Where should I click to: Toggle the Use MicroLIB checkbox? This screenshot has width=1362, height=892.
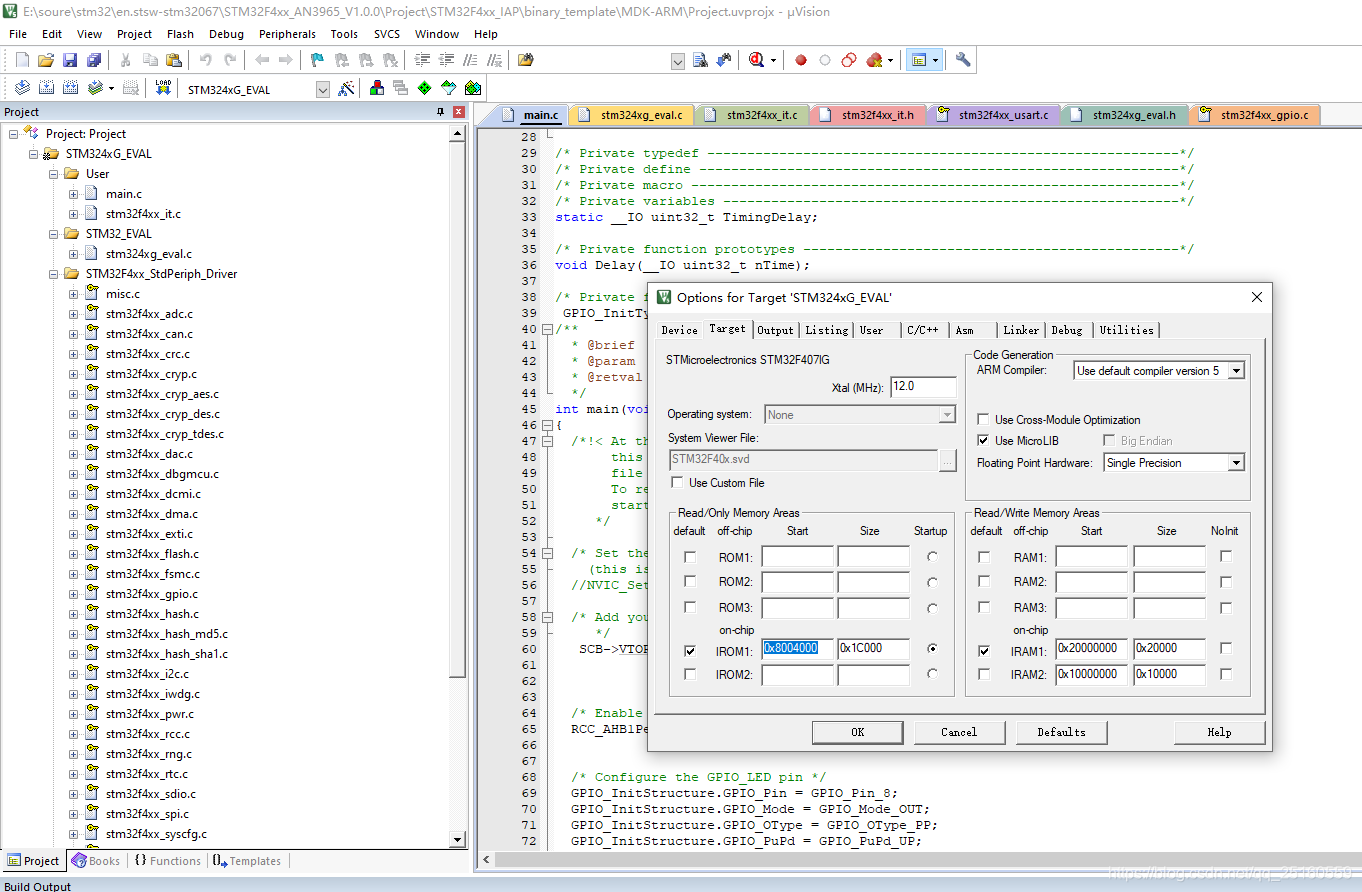point(984,441)
